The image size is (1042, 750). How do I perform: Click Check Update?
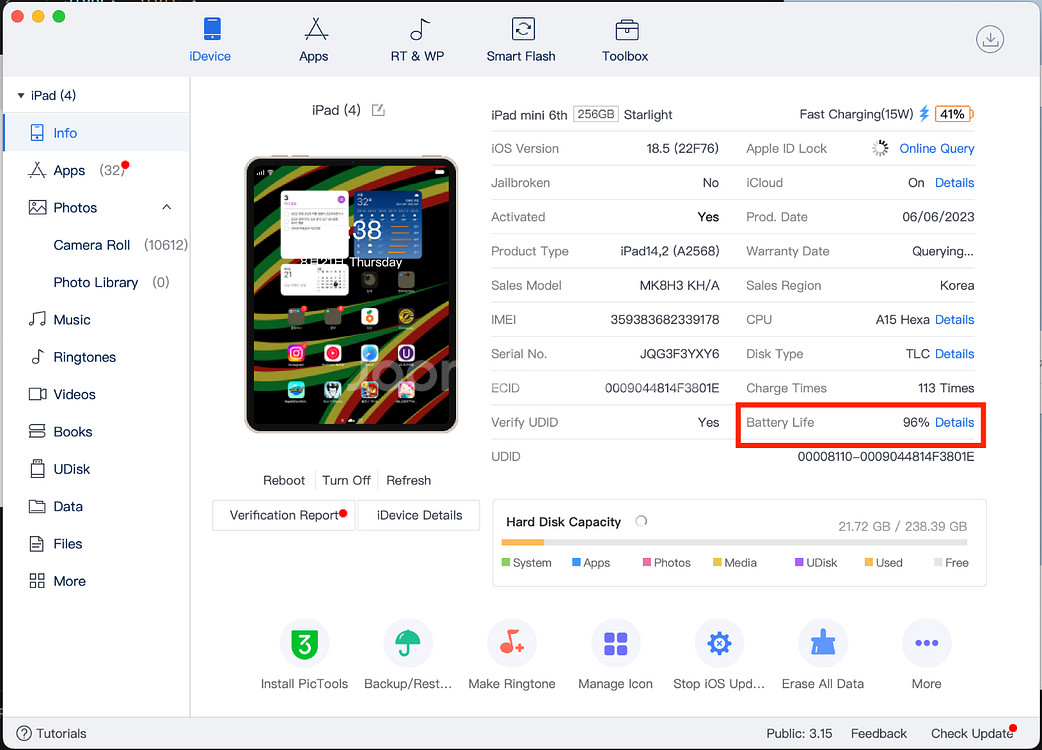coord(972,733)
